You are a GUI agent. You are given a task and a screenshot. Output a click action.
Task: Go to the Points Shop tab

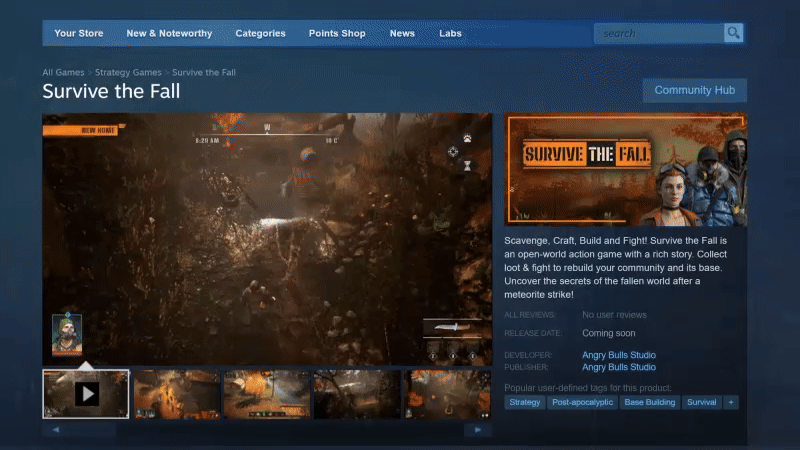tap(337, 33)
